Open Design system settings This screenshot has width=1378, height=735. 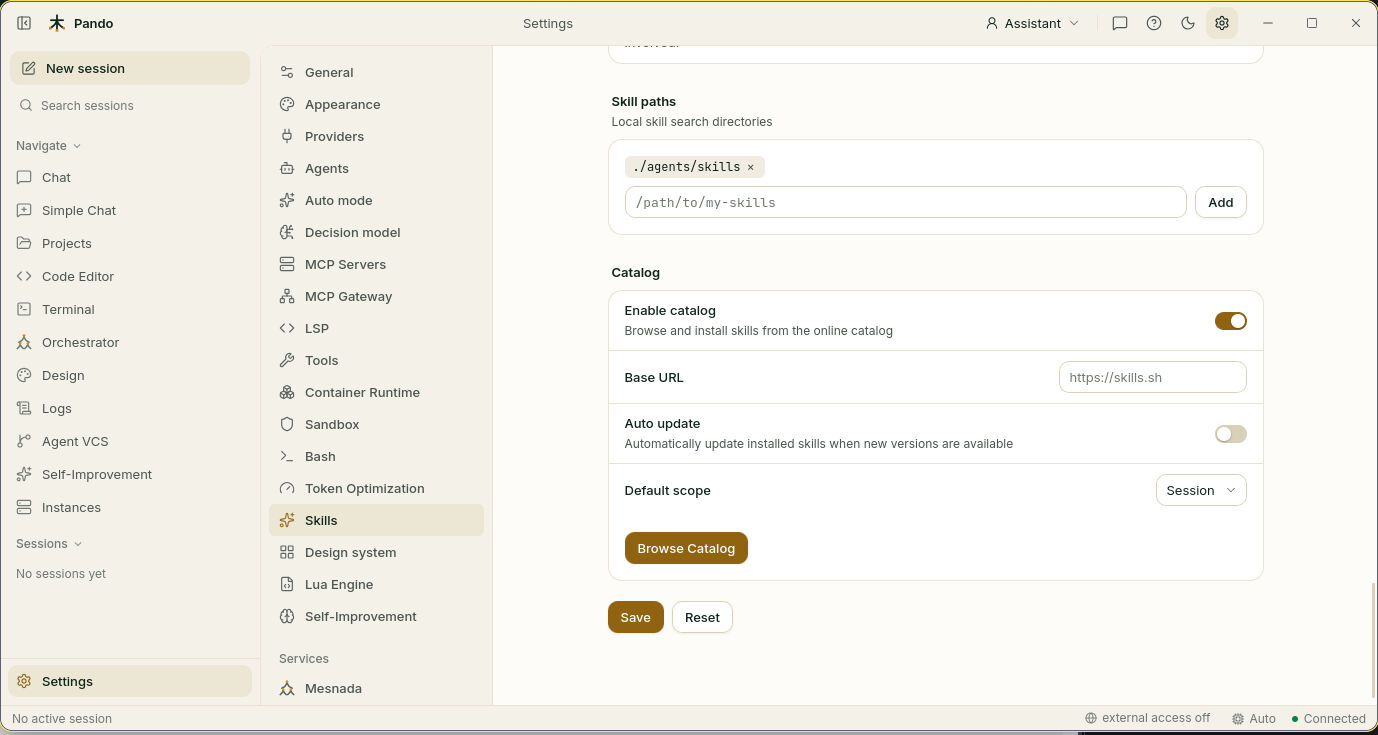(376, 552)
